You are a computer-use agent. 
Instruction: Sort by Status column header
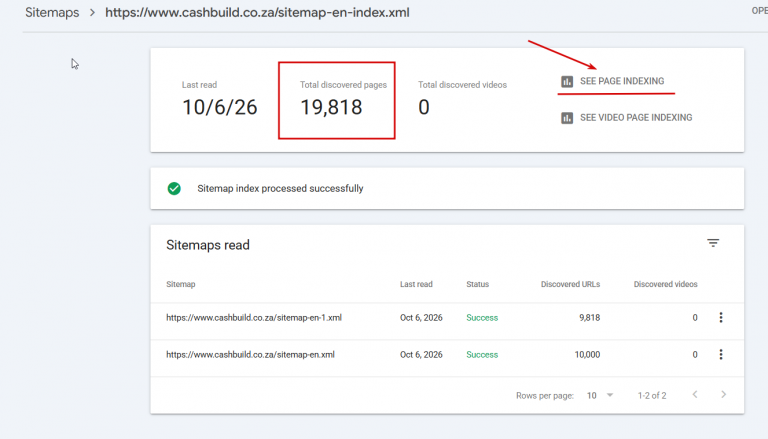[478, 284]
